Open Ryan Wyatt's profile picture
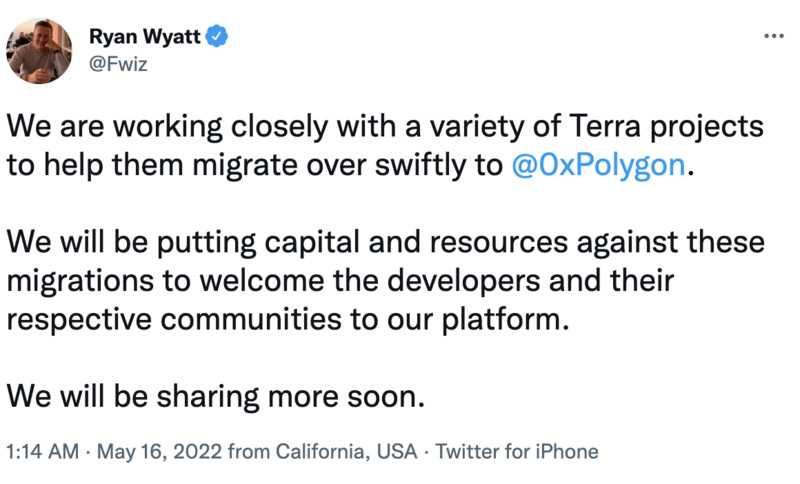This screenshot has height=484, width=800. coord(39,50)
